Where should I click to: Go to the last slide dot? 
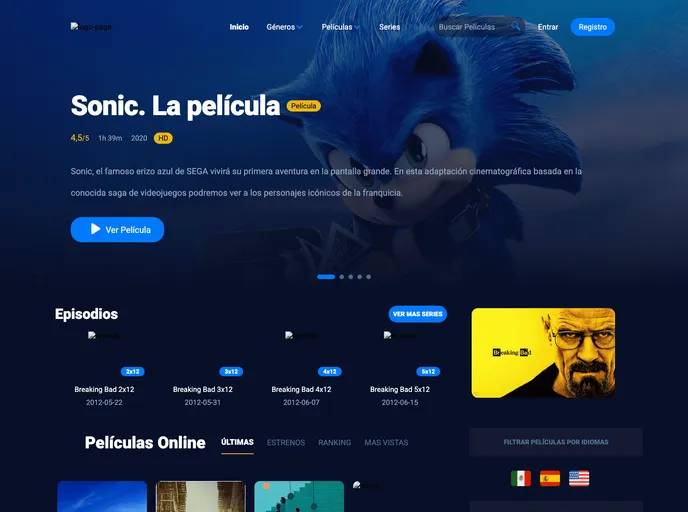pyautogui.click(x=369, y=277)
